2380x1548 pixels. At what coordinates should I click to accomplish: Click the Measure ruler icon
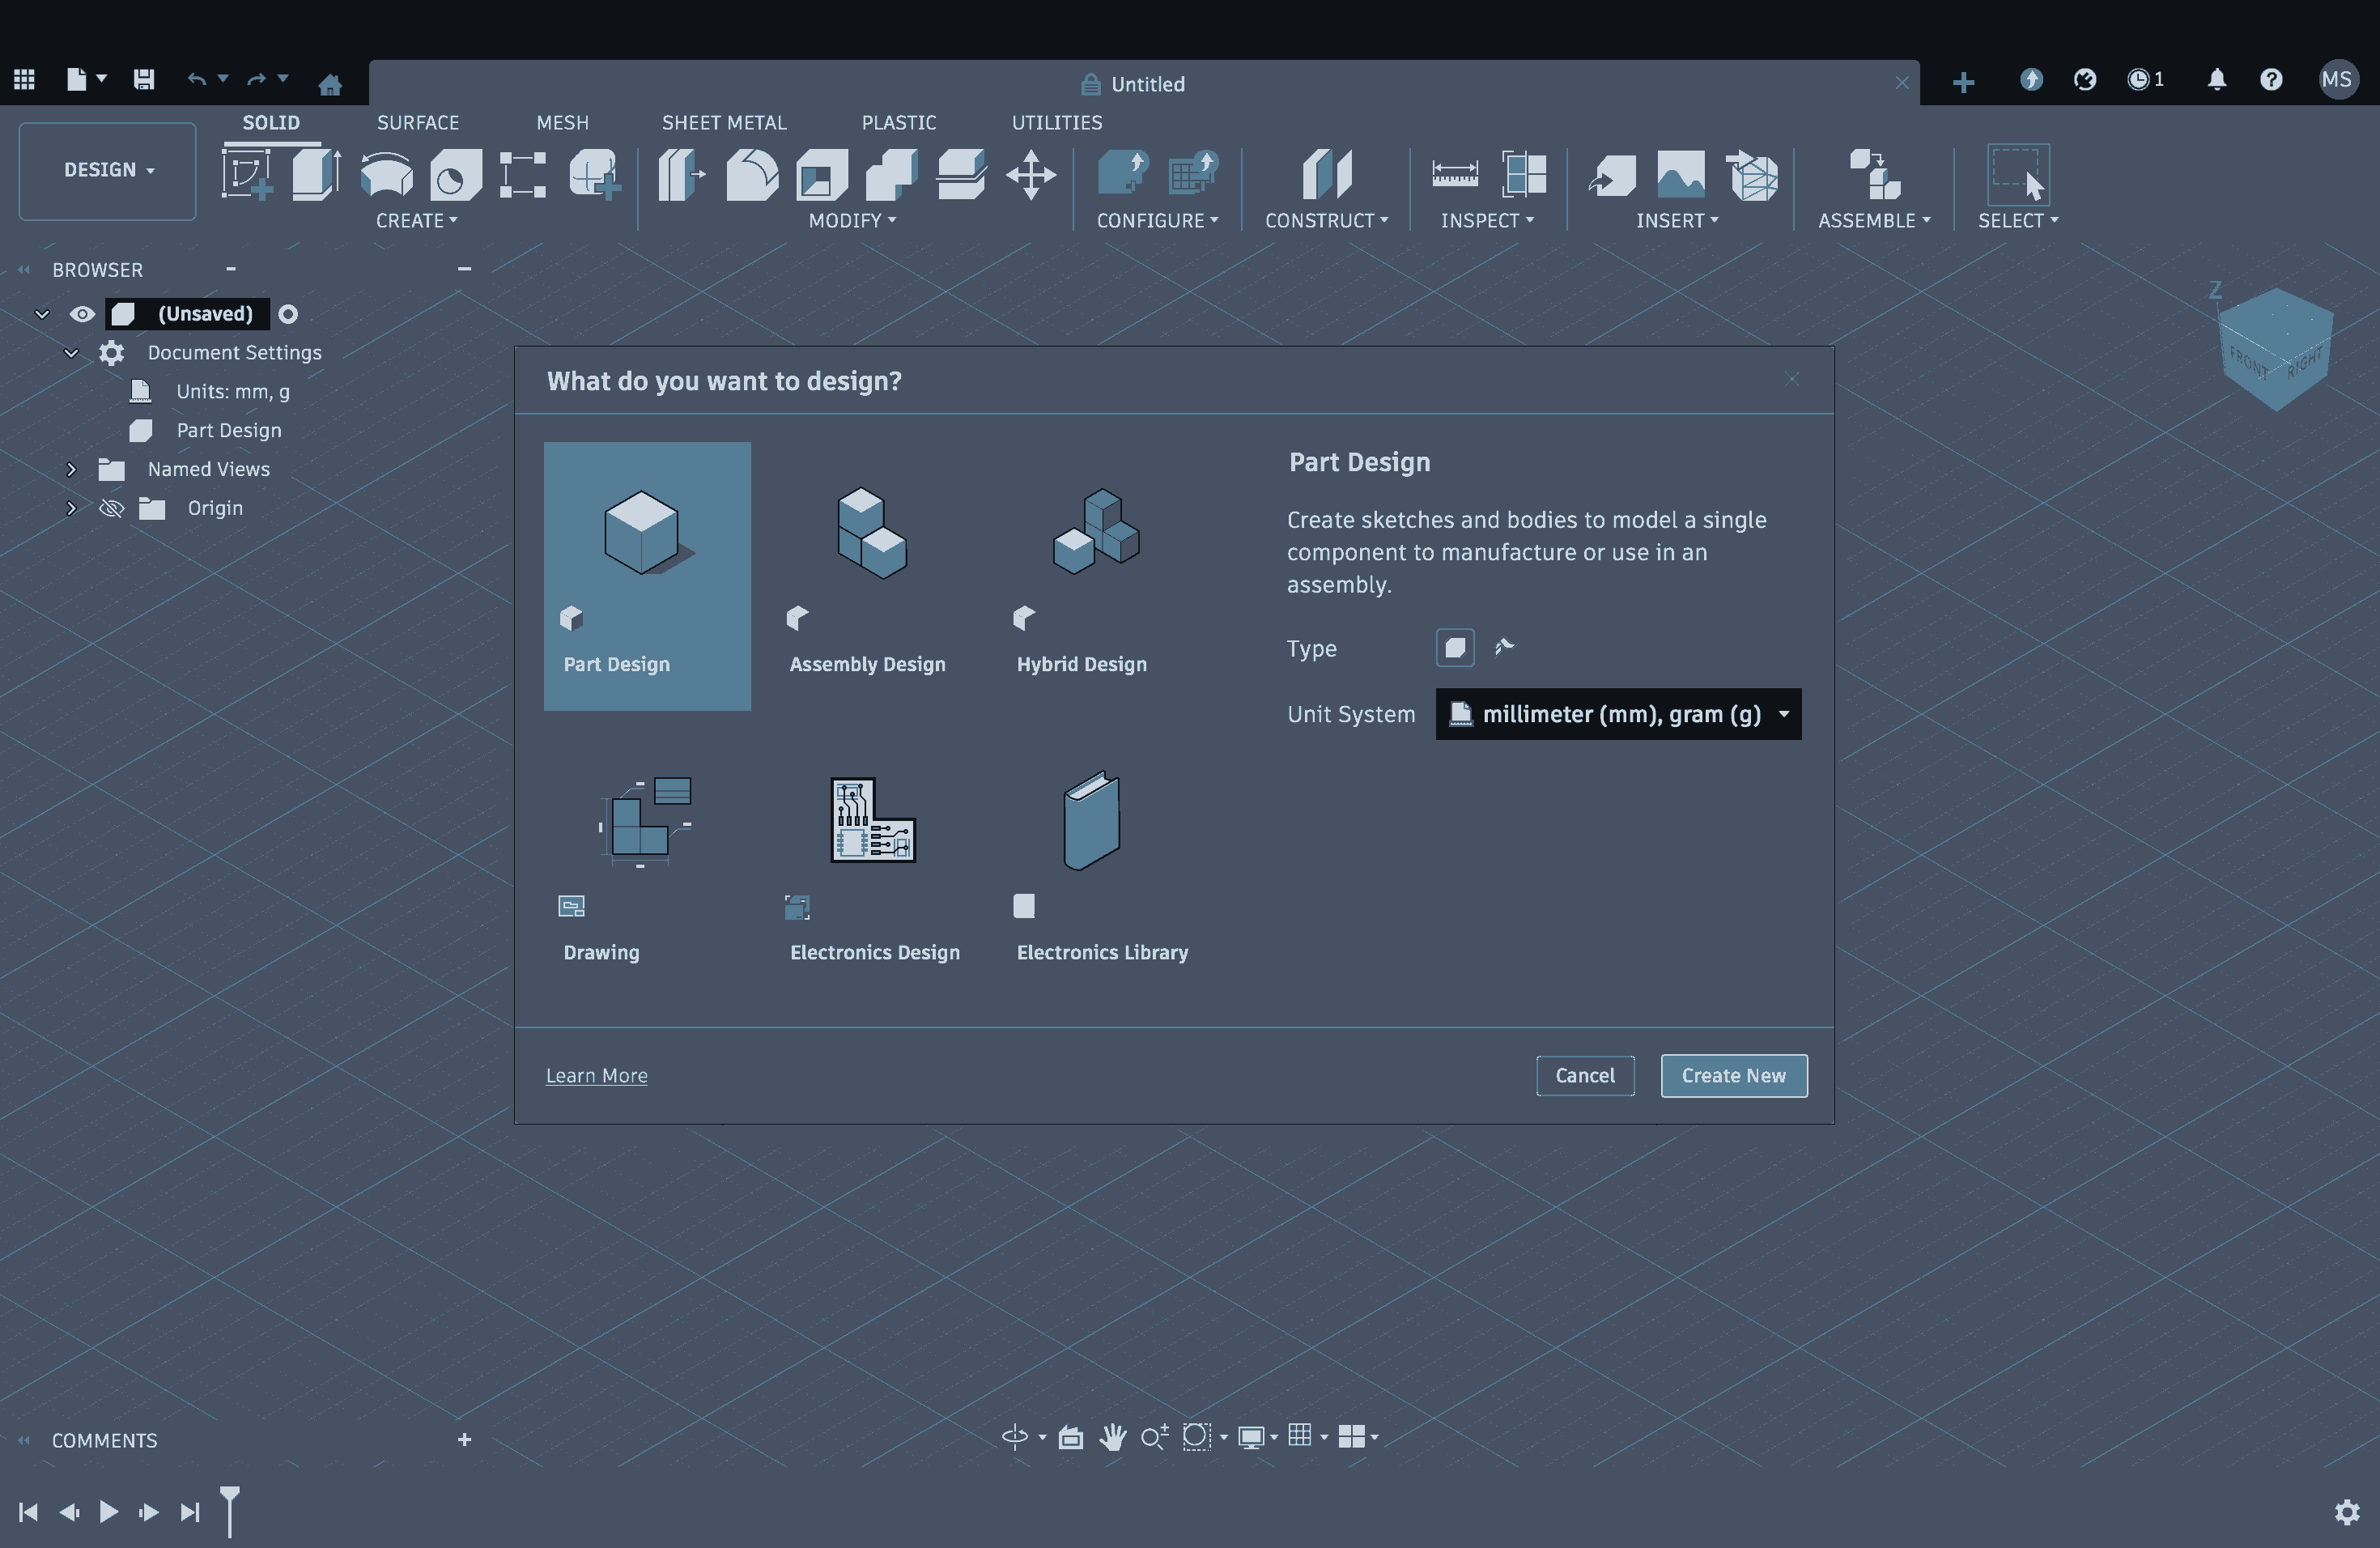[x=1454, y=174]
